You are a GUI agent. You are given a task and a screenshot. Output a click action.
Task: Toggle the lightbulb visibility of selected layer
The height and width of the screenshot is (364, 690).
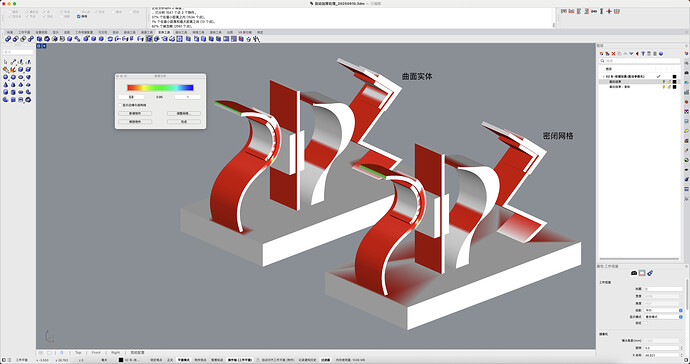[x=664, y=82]
